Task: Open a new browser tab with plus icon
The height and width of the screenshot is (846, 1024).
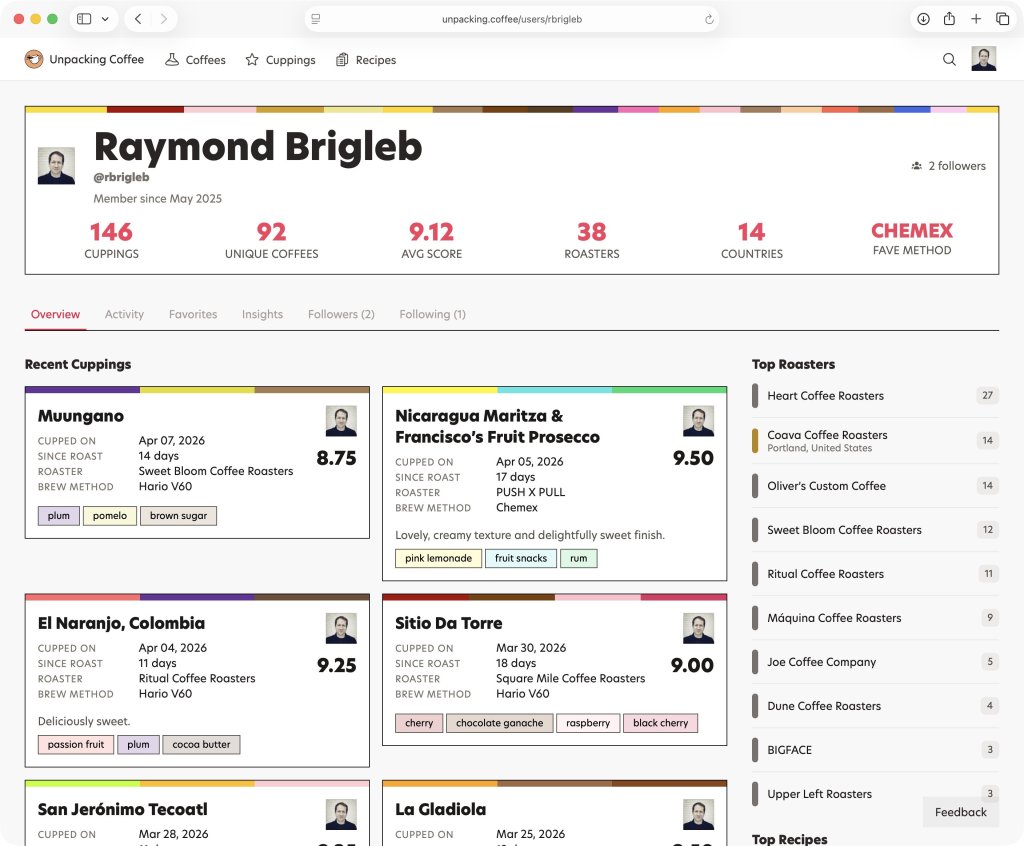Action: (976, 18)
